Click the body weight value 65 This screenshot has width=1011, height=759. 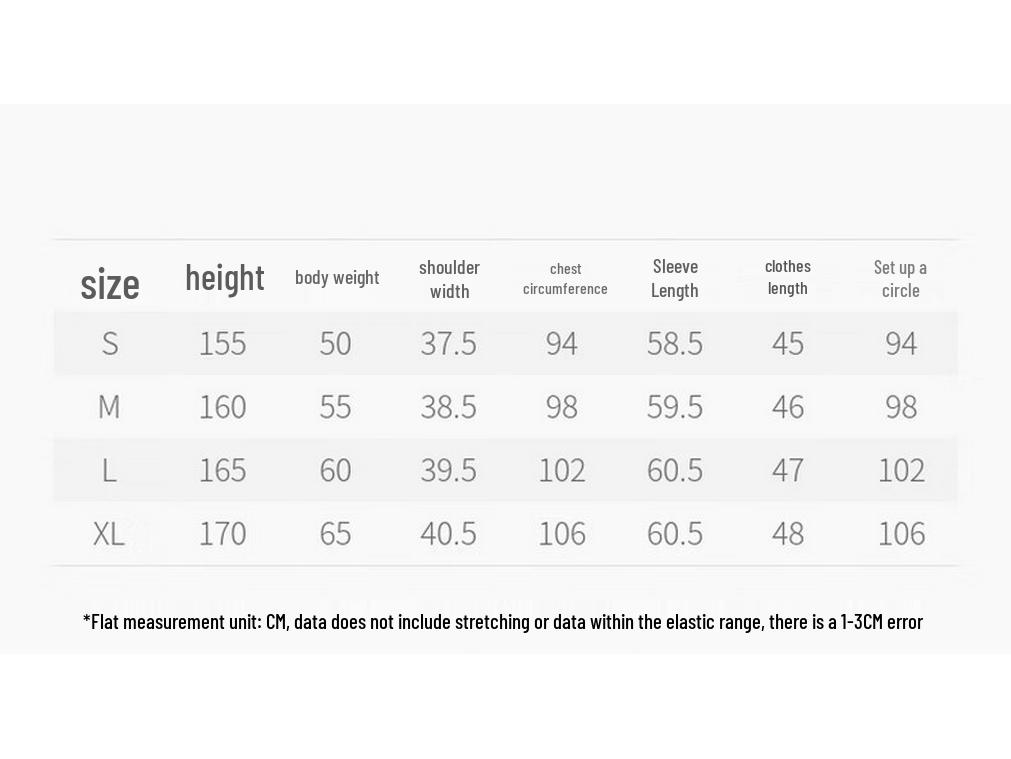point(335,534)
